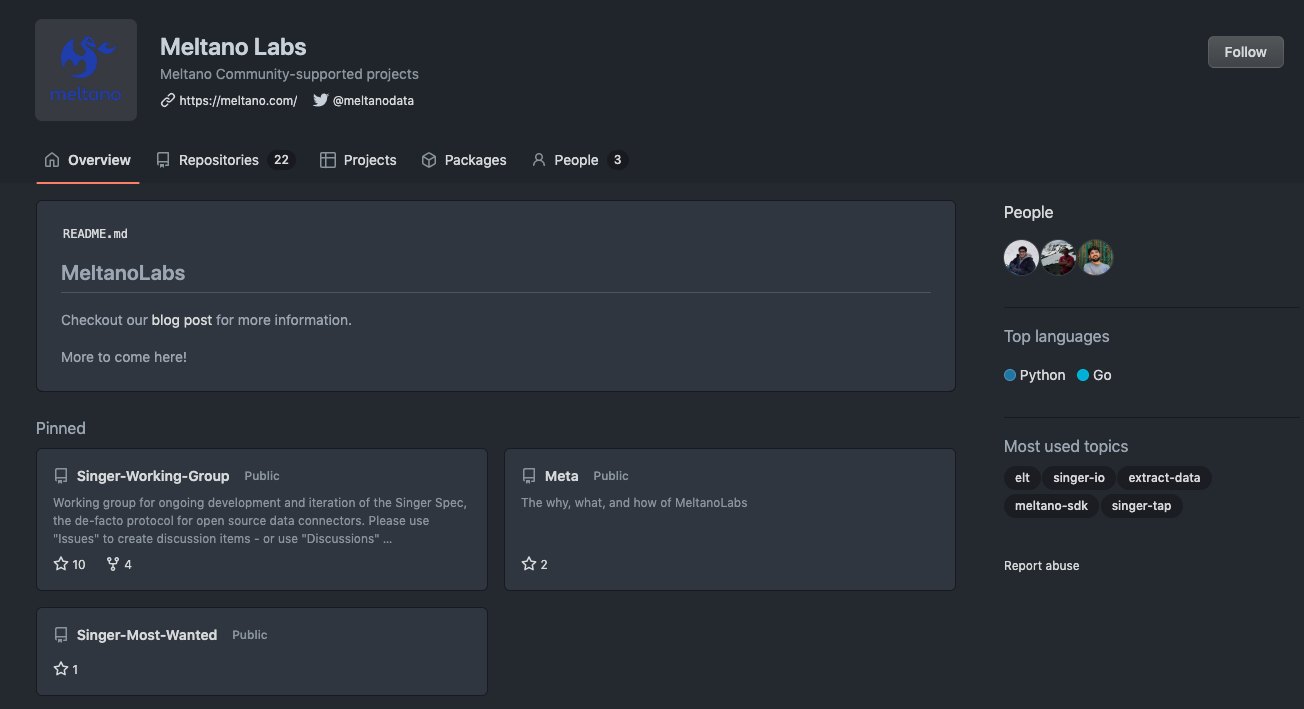
Task: Click the Follow button
Action: tap(1245, 52)
